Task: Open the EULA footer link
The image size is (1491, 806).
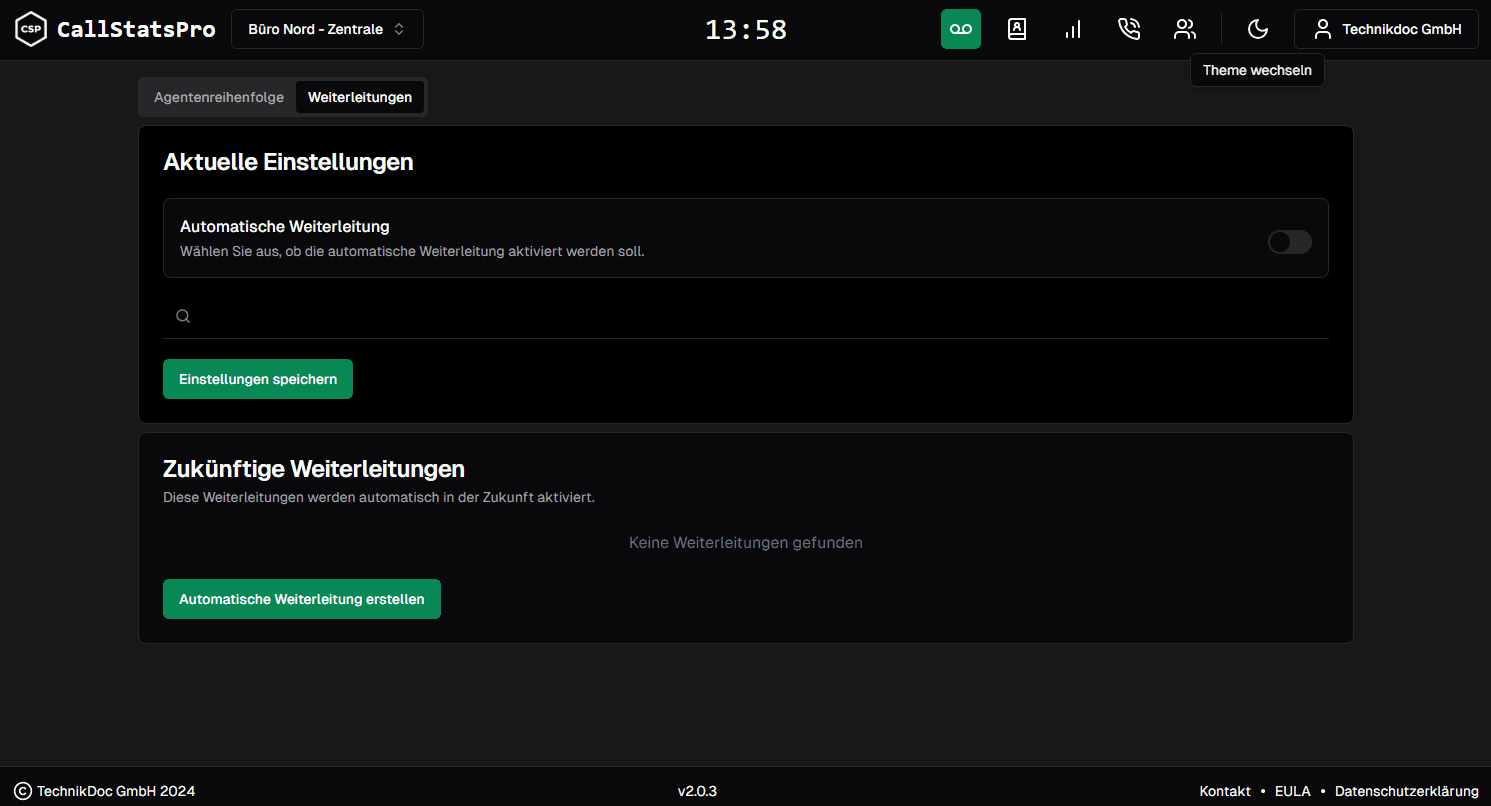Action: click(1292, 791)
